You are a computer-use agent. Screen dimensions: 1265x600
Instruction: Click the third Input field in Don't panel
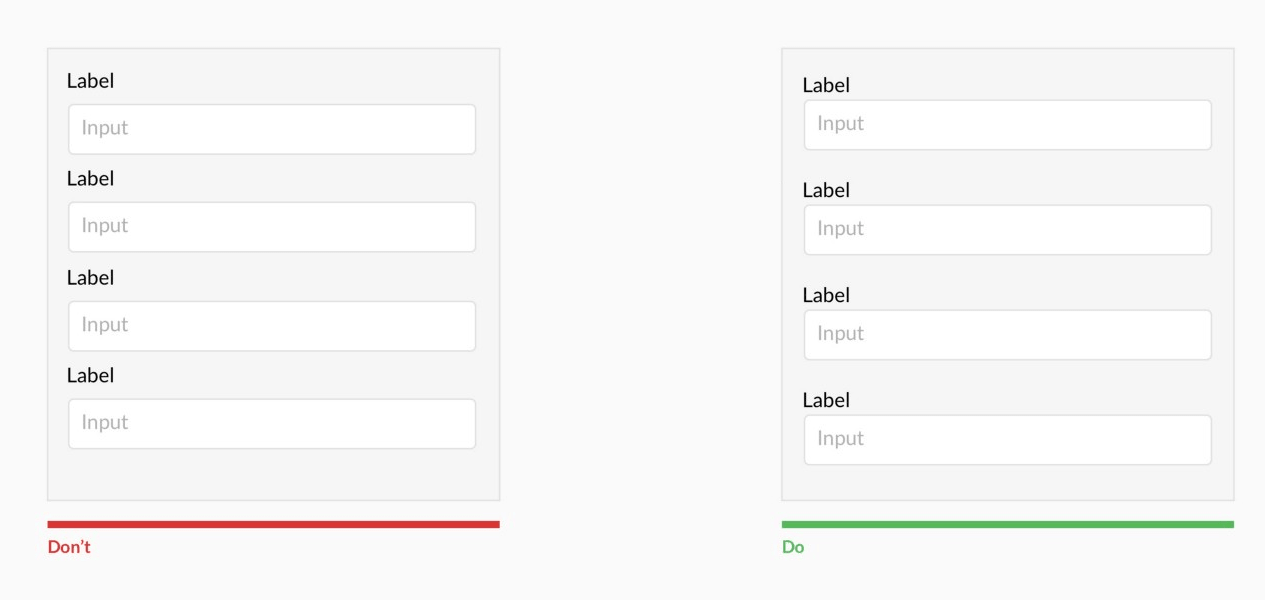[271, 325]
